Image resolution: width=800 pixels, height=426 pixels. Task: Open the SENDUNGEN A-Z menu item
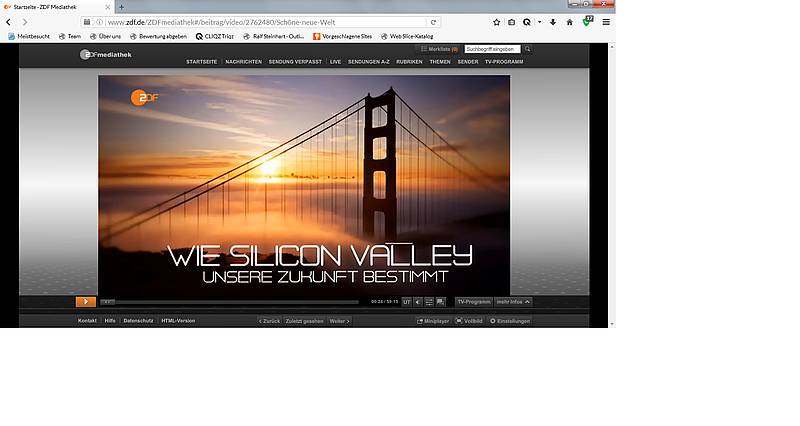(368, 62)
